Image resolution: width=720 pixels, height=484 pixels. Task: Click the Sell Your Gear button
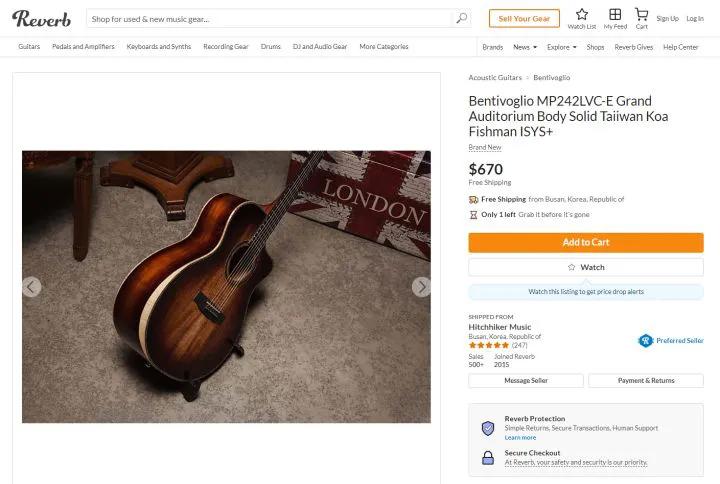coord(524,18)
